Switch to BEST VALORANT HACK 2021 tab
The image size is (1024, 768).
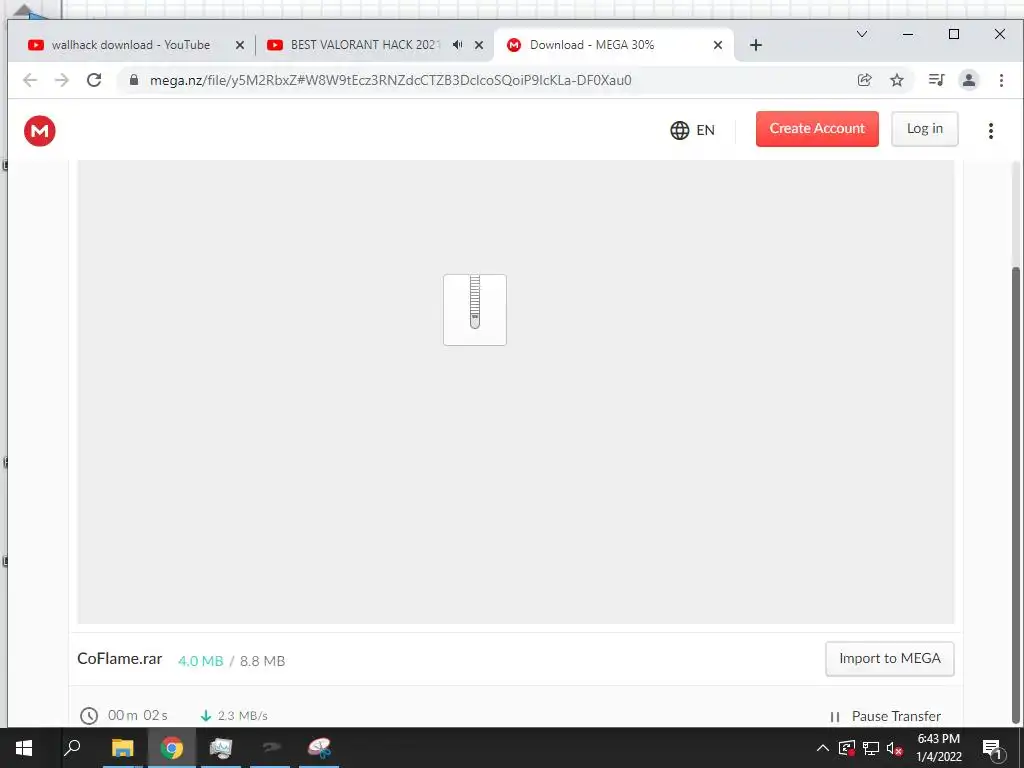coord(366,44)
